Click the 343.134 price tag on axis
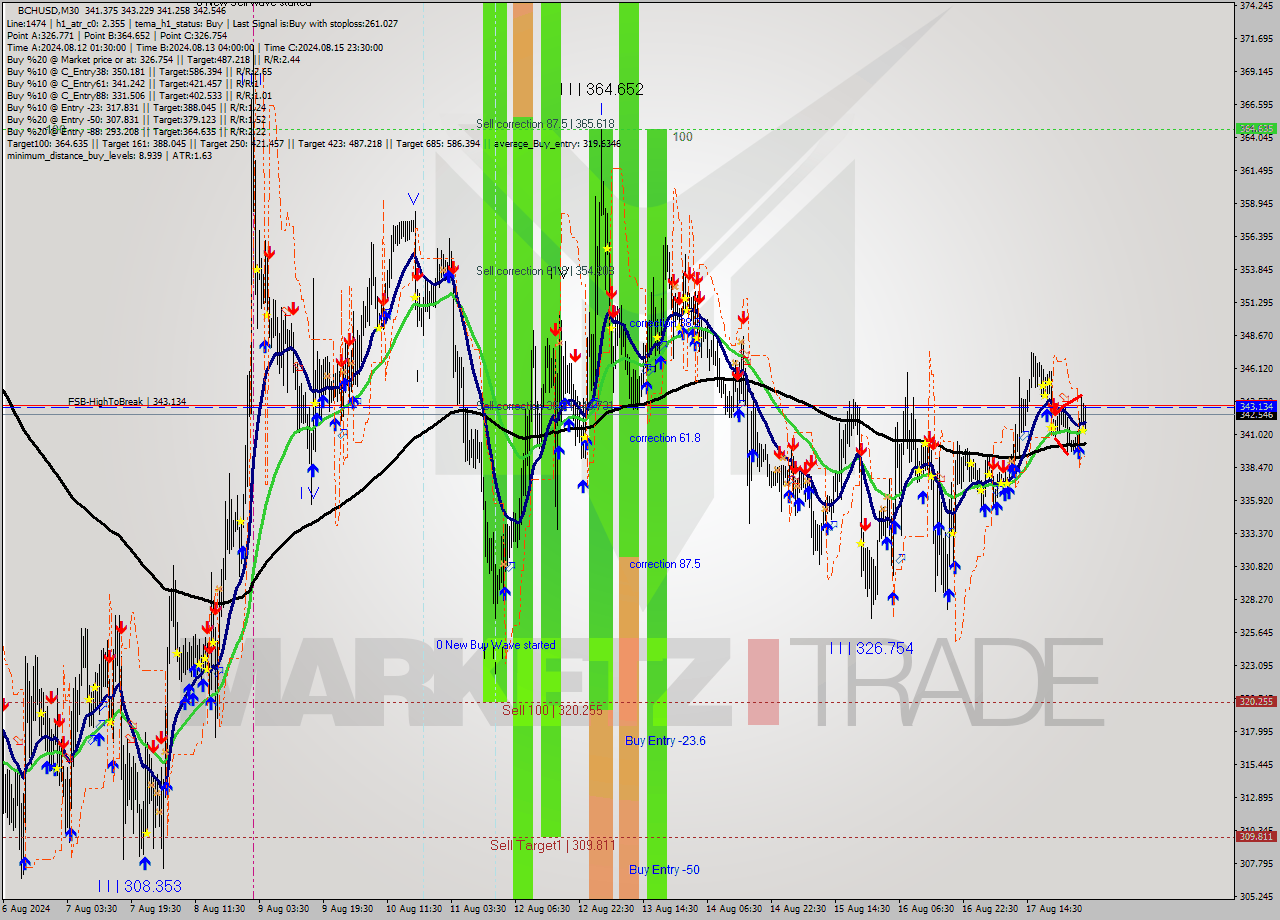 (1256, 407)
